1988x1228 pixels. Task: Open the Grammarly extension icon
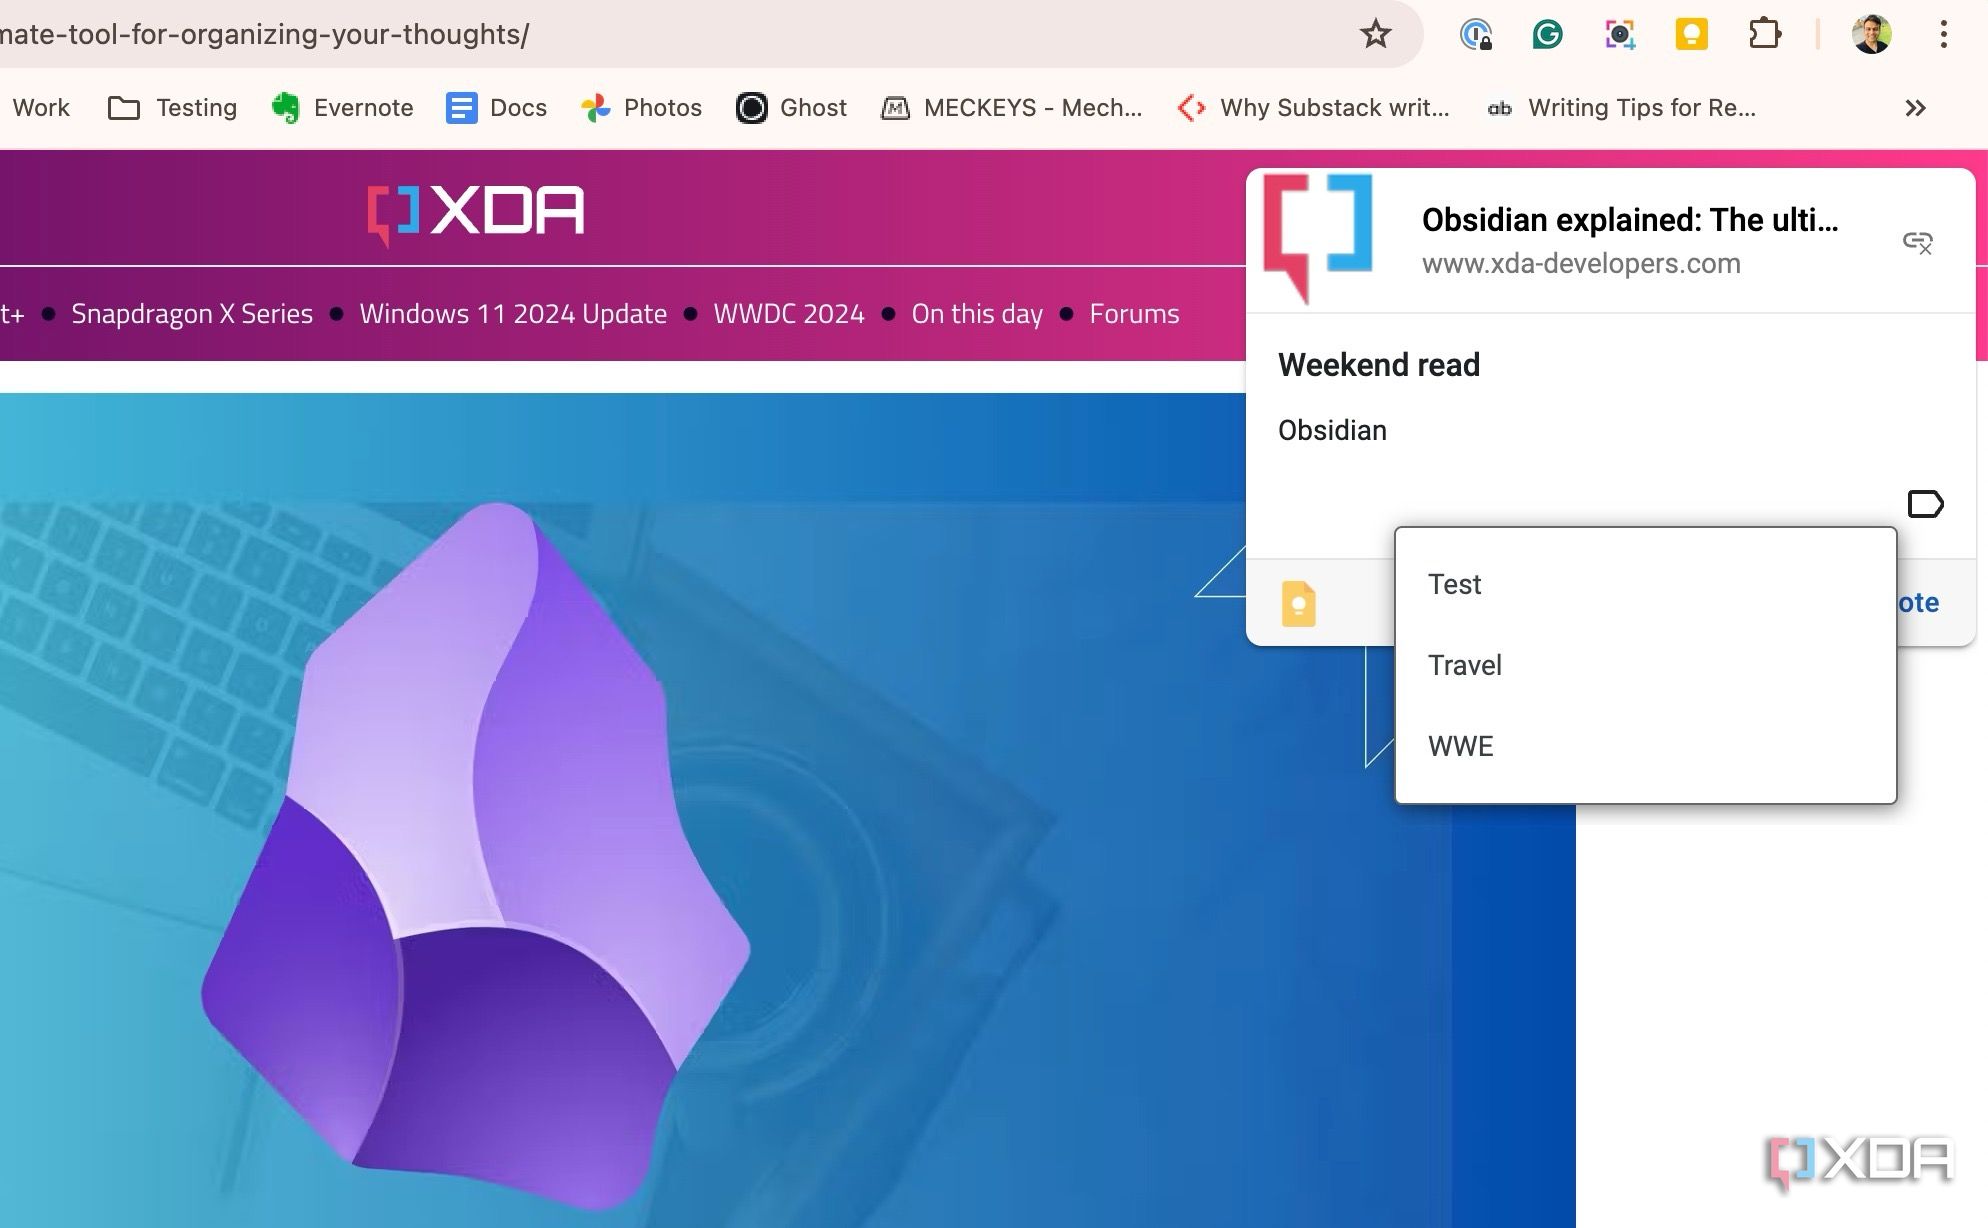pos(1547,35)
